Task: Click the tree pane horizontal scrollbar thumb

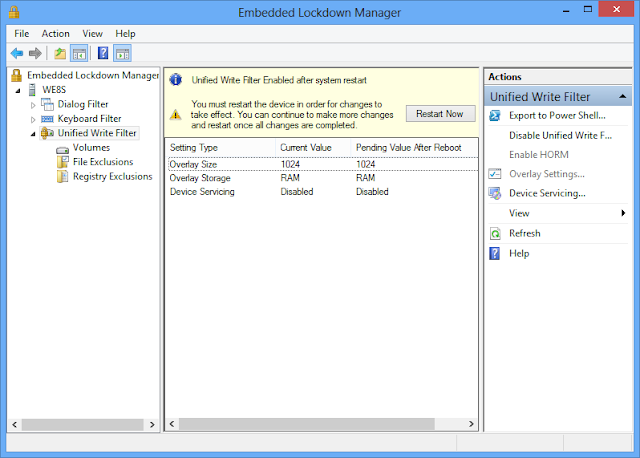Action: coord(83,425)
